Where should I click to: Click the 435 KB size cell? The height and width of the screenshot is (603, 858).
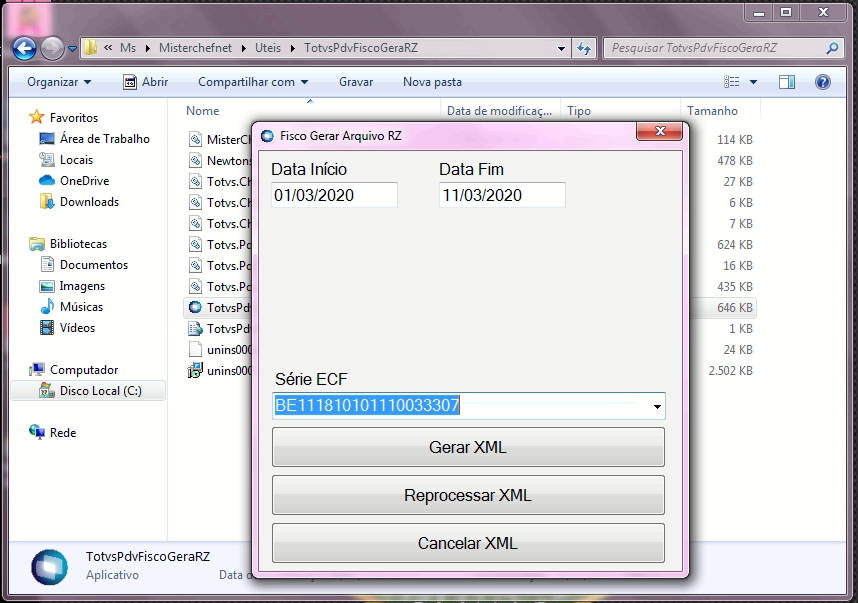[x=735, y=287]
